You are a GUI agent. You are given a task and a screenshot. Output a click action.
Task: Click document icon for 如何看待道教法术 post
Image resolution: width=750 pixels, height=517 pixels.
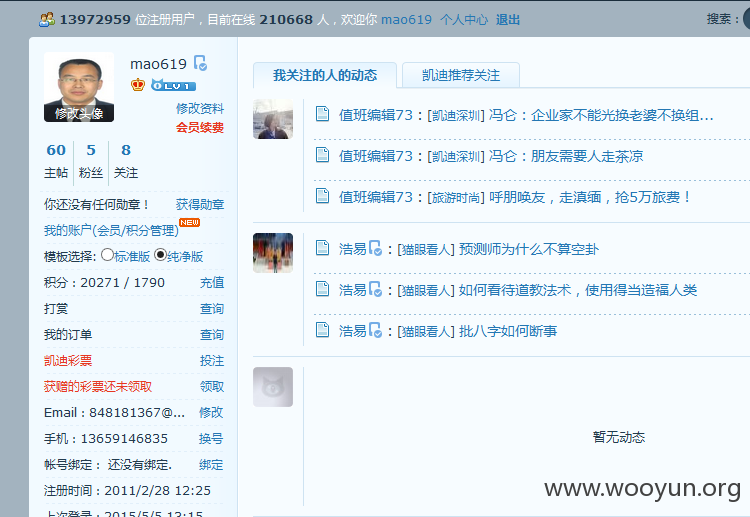[322, 289]
